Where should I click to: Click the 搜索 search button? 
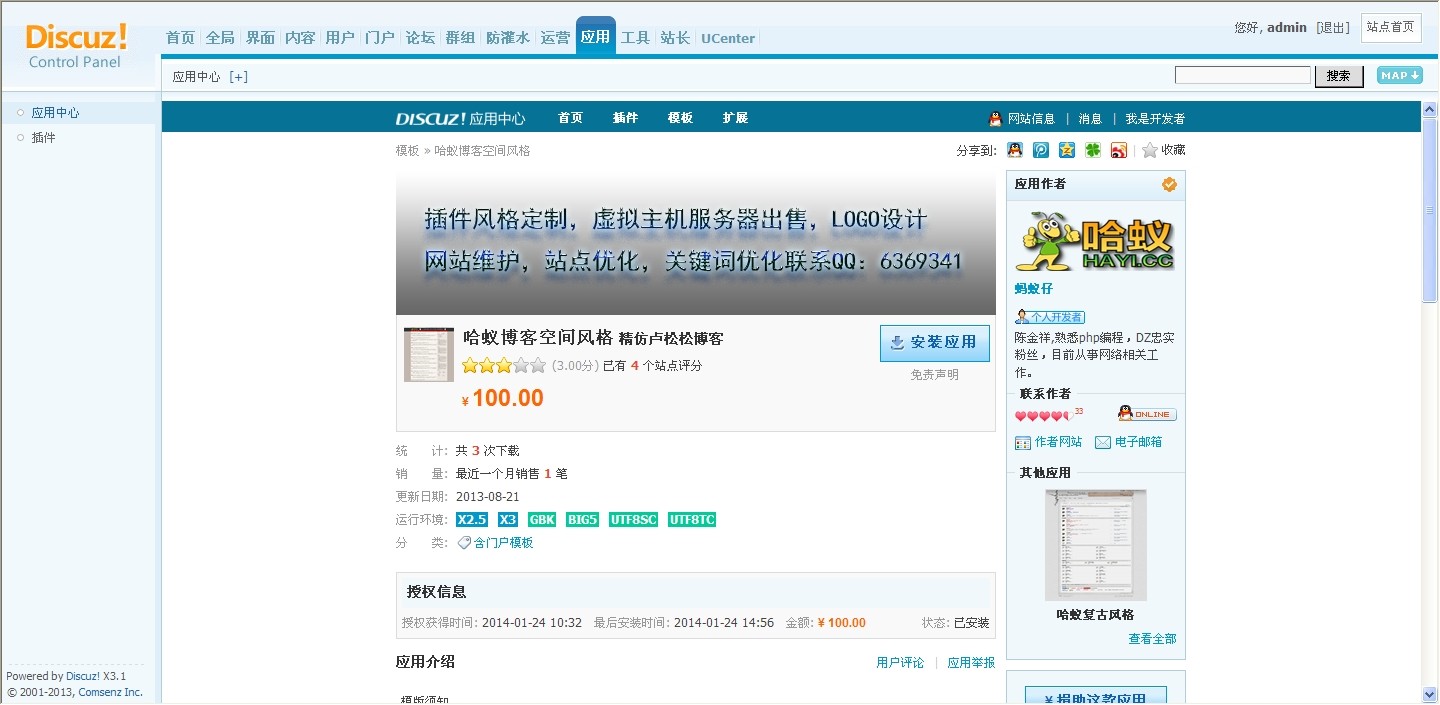point(1338,76)
